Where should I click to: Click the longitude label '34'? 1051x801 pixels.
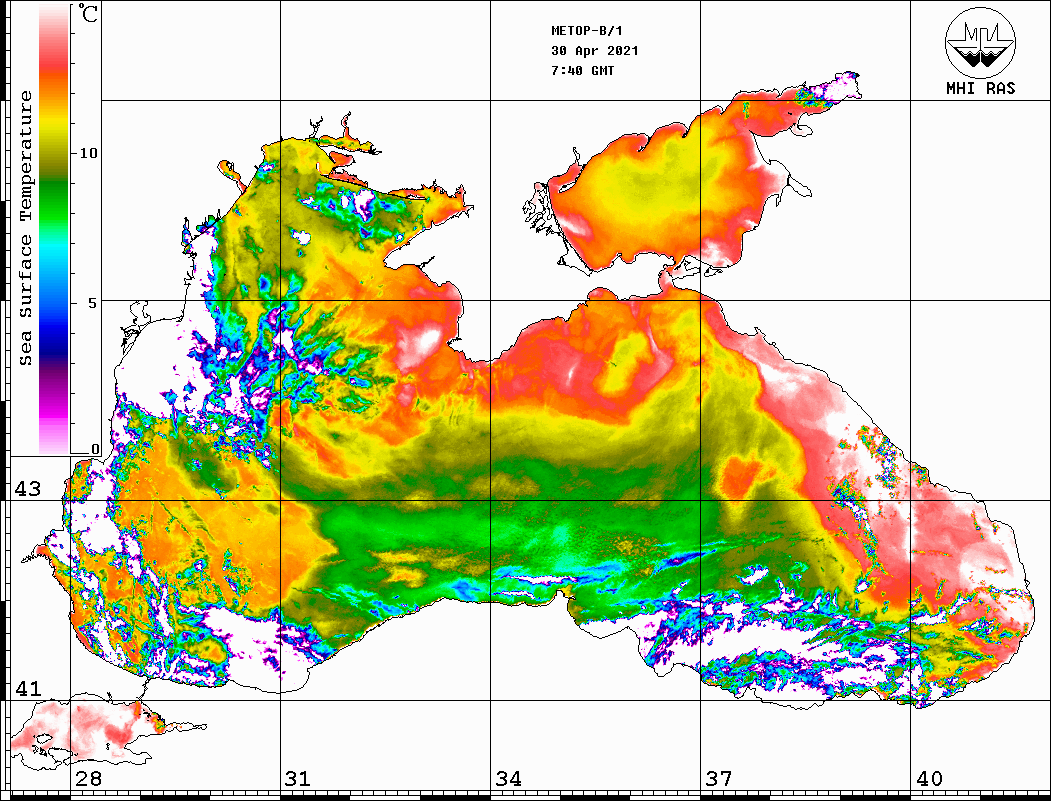click(x=508, y=778)
